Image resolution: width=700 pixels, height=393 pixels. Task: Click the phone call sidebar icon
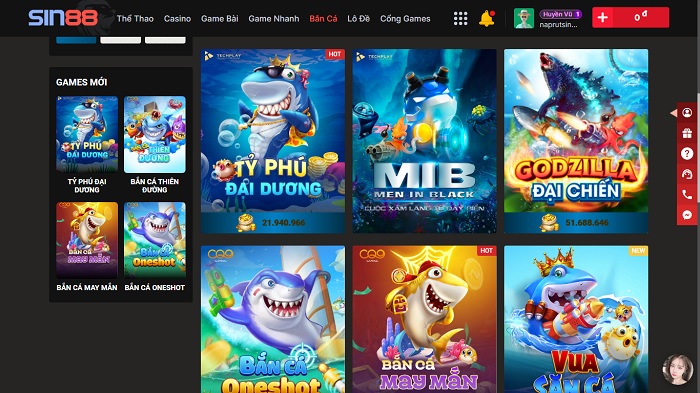(687, 194)
